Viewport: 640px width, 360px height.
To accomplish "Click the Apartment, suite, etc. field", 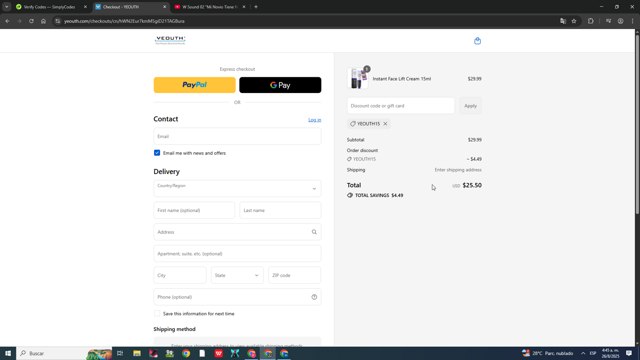I will click(x=237, y=253).
